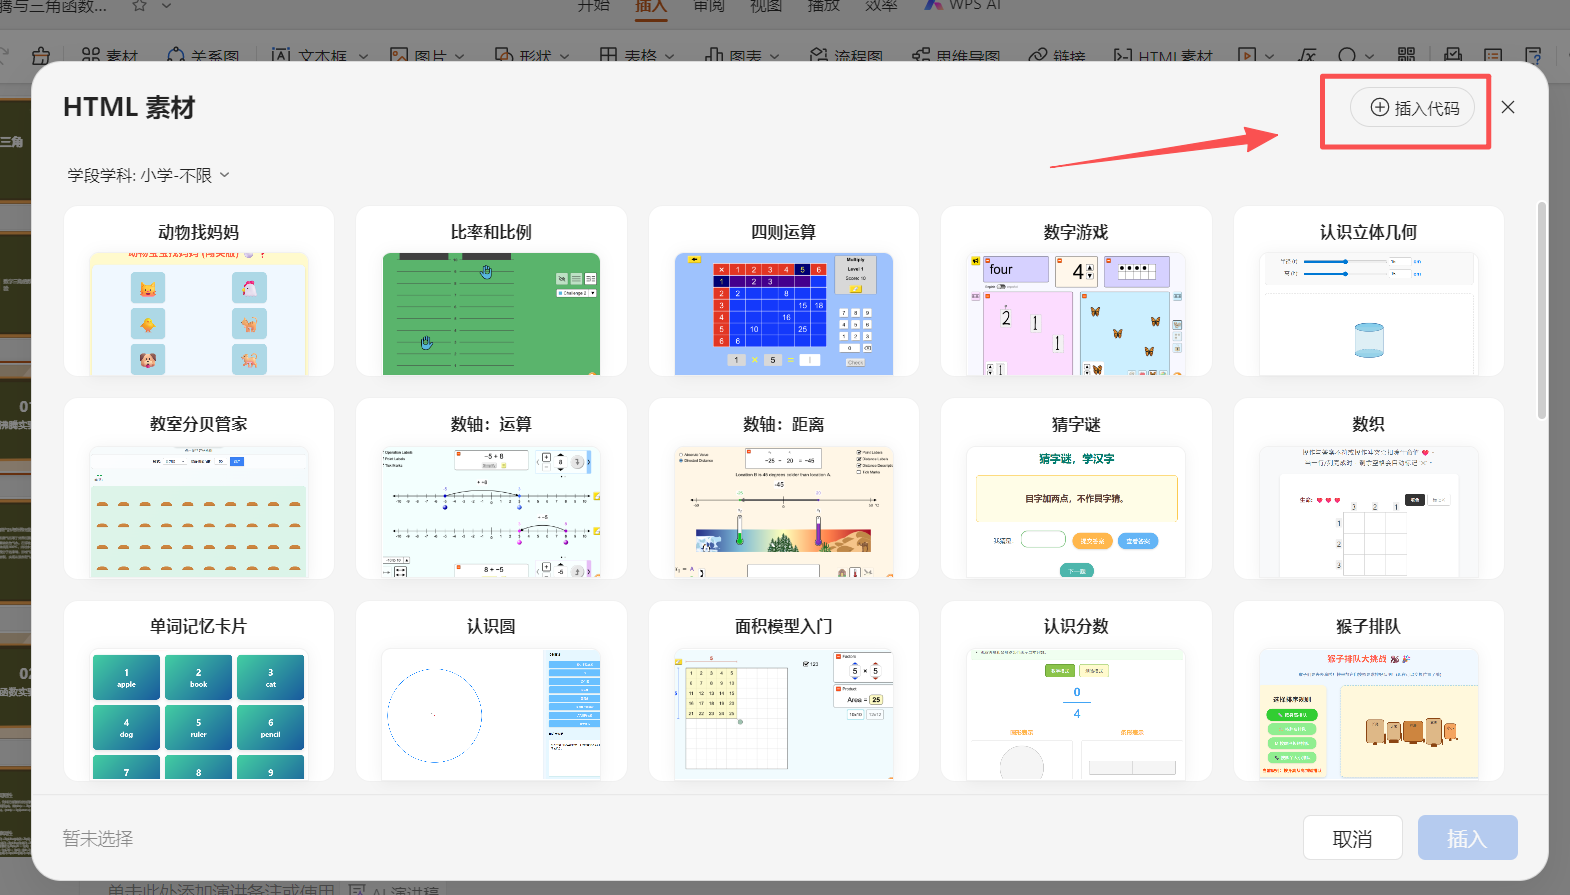Choose the 比率和比例 material
Image resolution: width=1570 pixels, height=895 pixels.
[x=491, y=292]
